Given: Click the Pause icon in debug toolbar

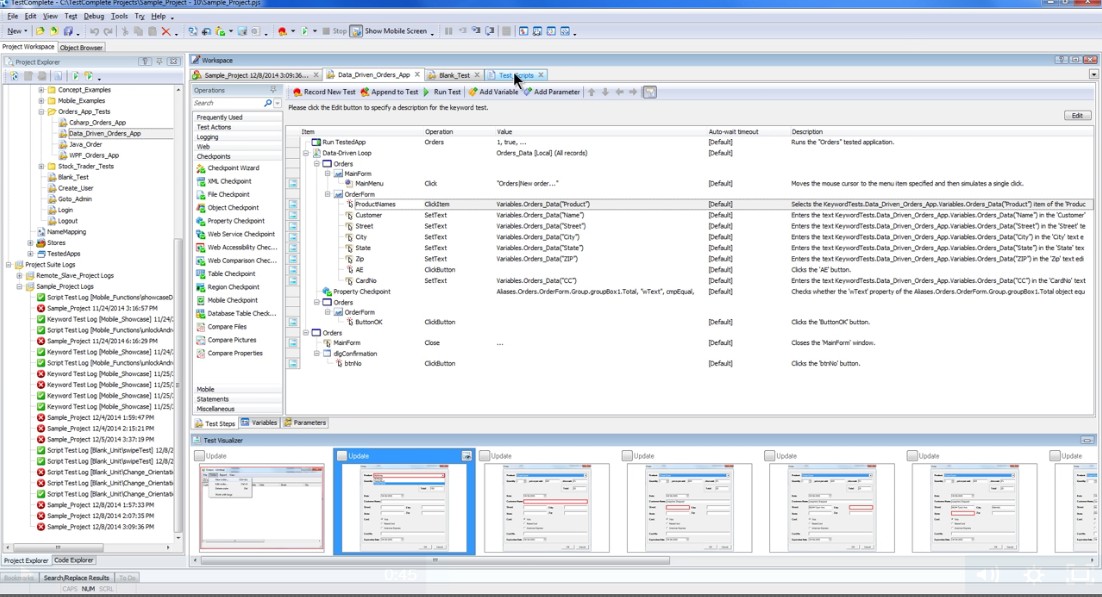Looking at the screenshot, I should [448, 32].
